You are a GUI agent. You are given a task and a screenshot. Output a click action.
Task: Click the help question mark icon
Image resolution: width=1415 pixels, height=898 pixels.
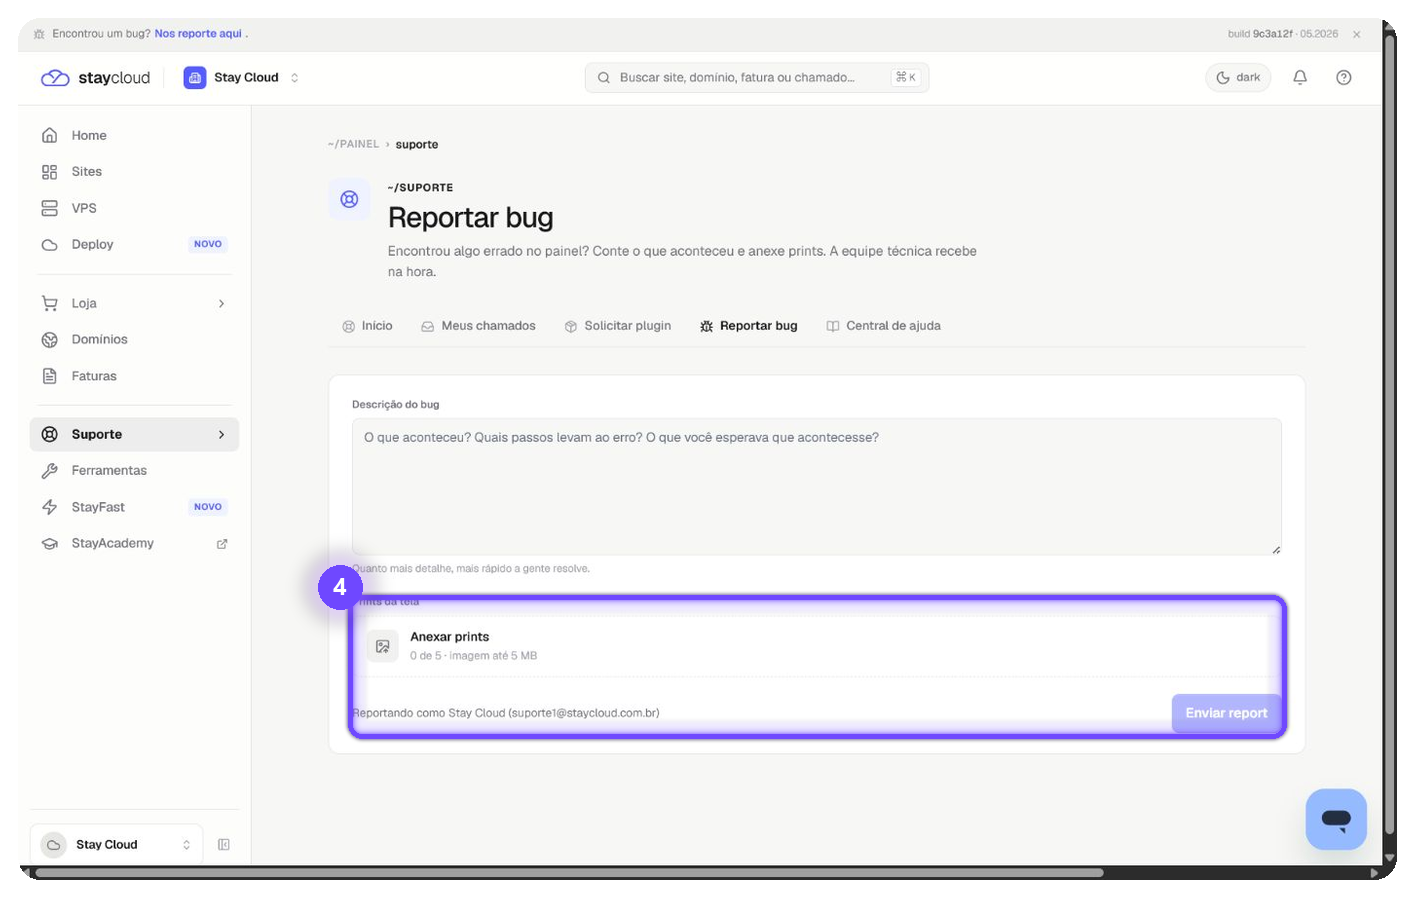tap(1344, 78)
